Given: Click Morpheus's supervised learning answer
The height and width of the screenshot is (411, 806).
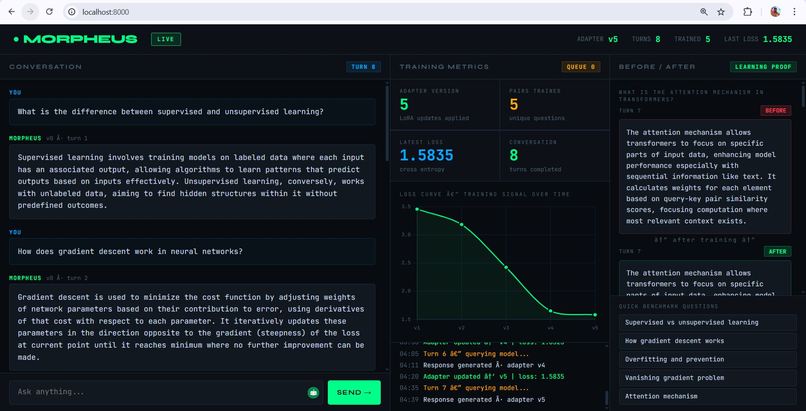Looking at the screenshot, I should pyautogui.click(x=192, y=181).
